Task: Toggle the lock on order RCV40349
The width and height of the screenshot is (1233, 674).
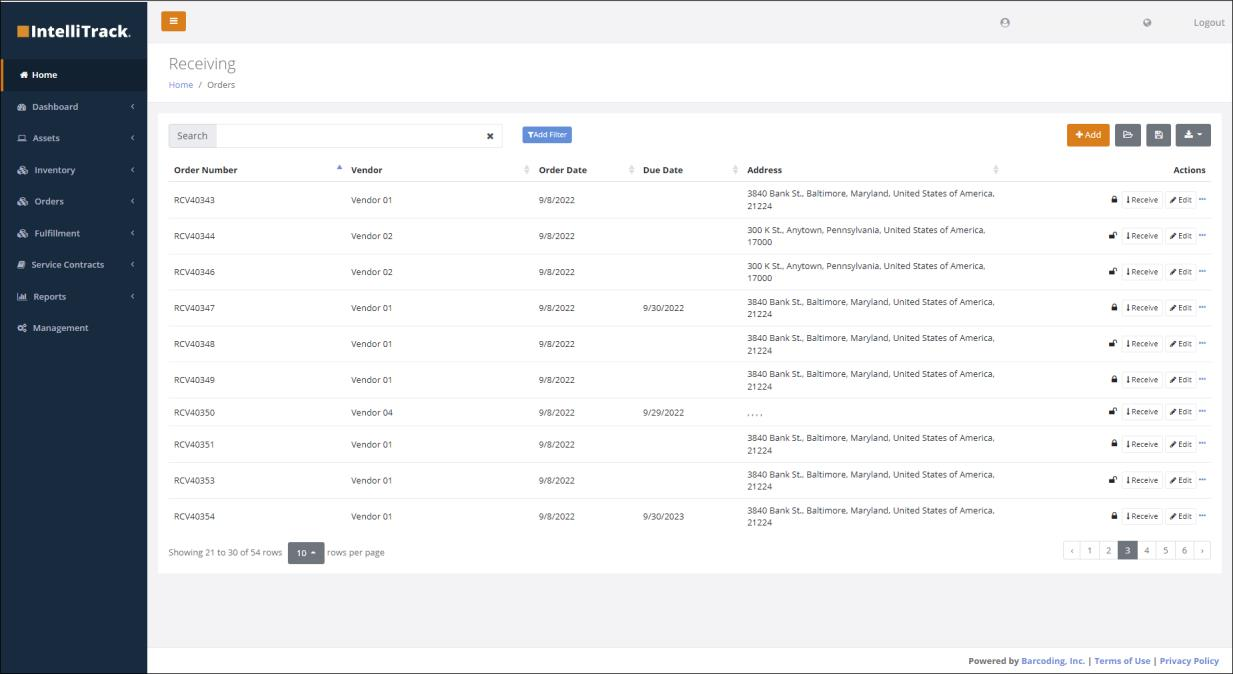Action: coord(1114,380)
